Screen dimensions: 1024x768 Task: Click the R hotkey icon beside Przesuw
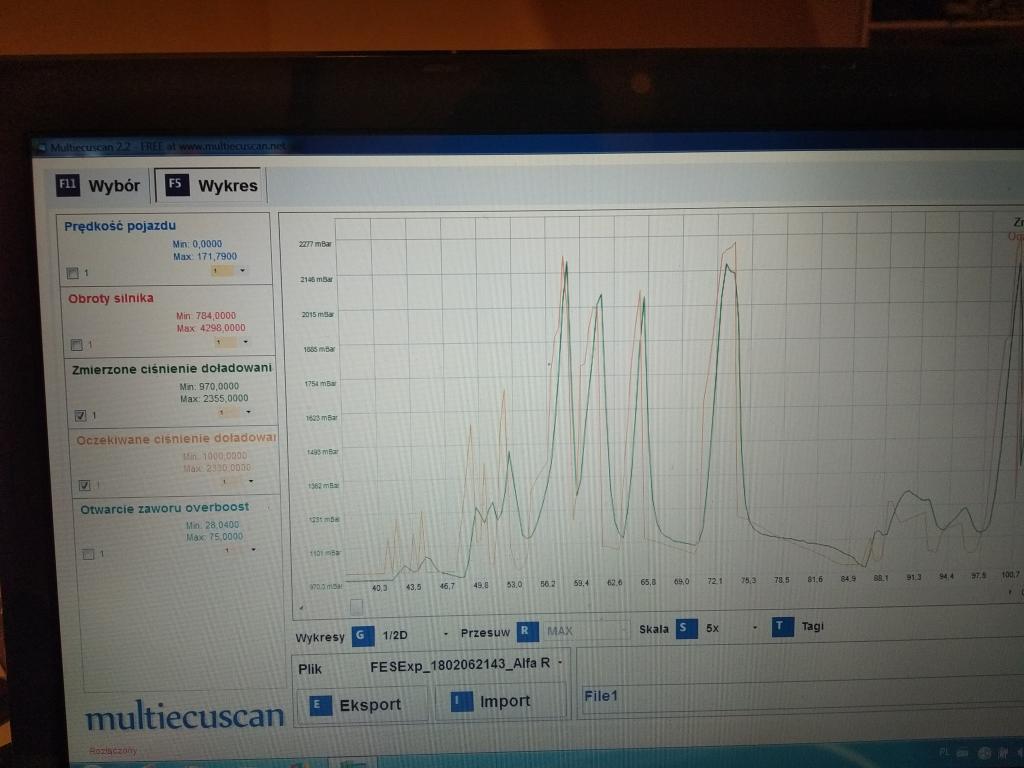[x=527, y=632]
